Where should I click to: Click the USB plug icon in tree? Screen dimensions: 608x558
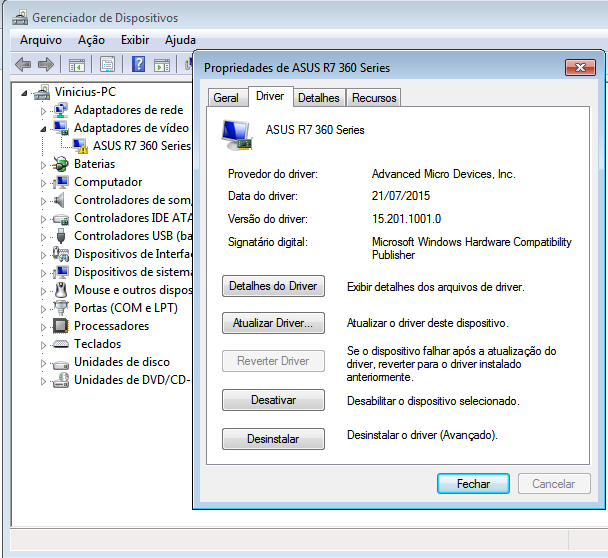click(x=61, y=236)
